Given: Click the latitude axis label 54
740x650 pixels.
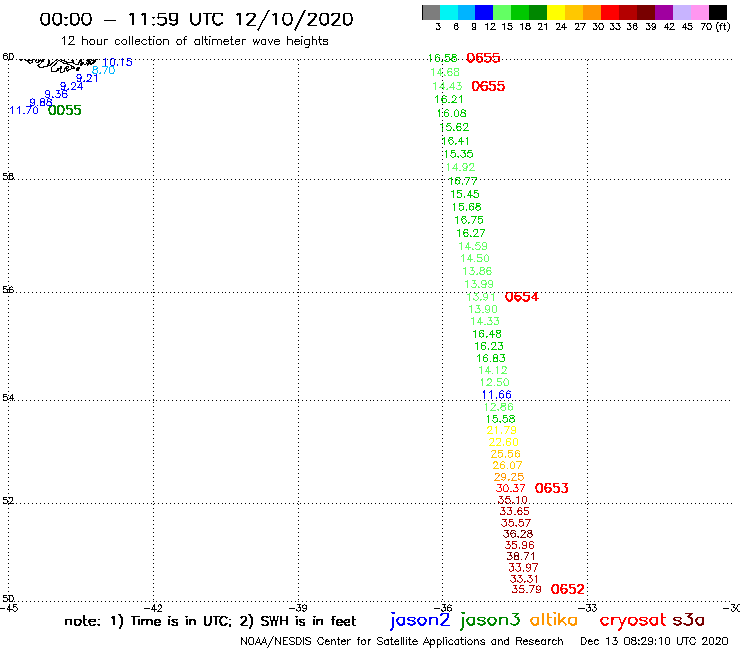Looking at the screenshot, I should 8,398.
